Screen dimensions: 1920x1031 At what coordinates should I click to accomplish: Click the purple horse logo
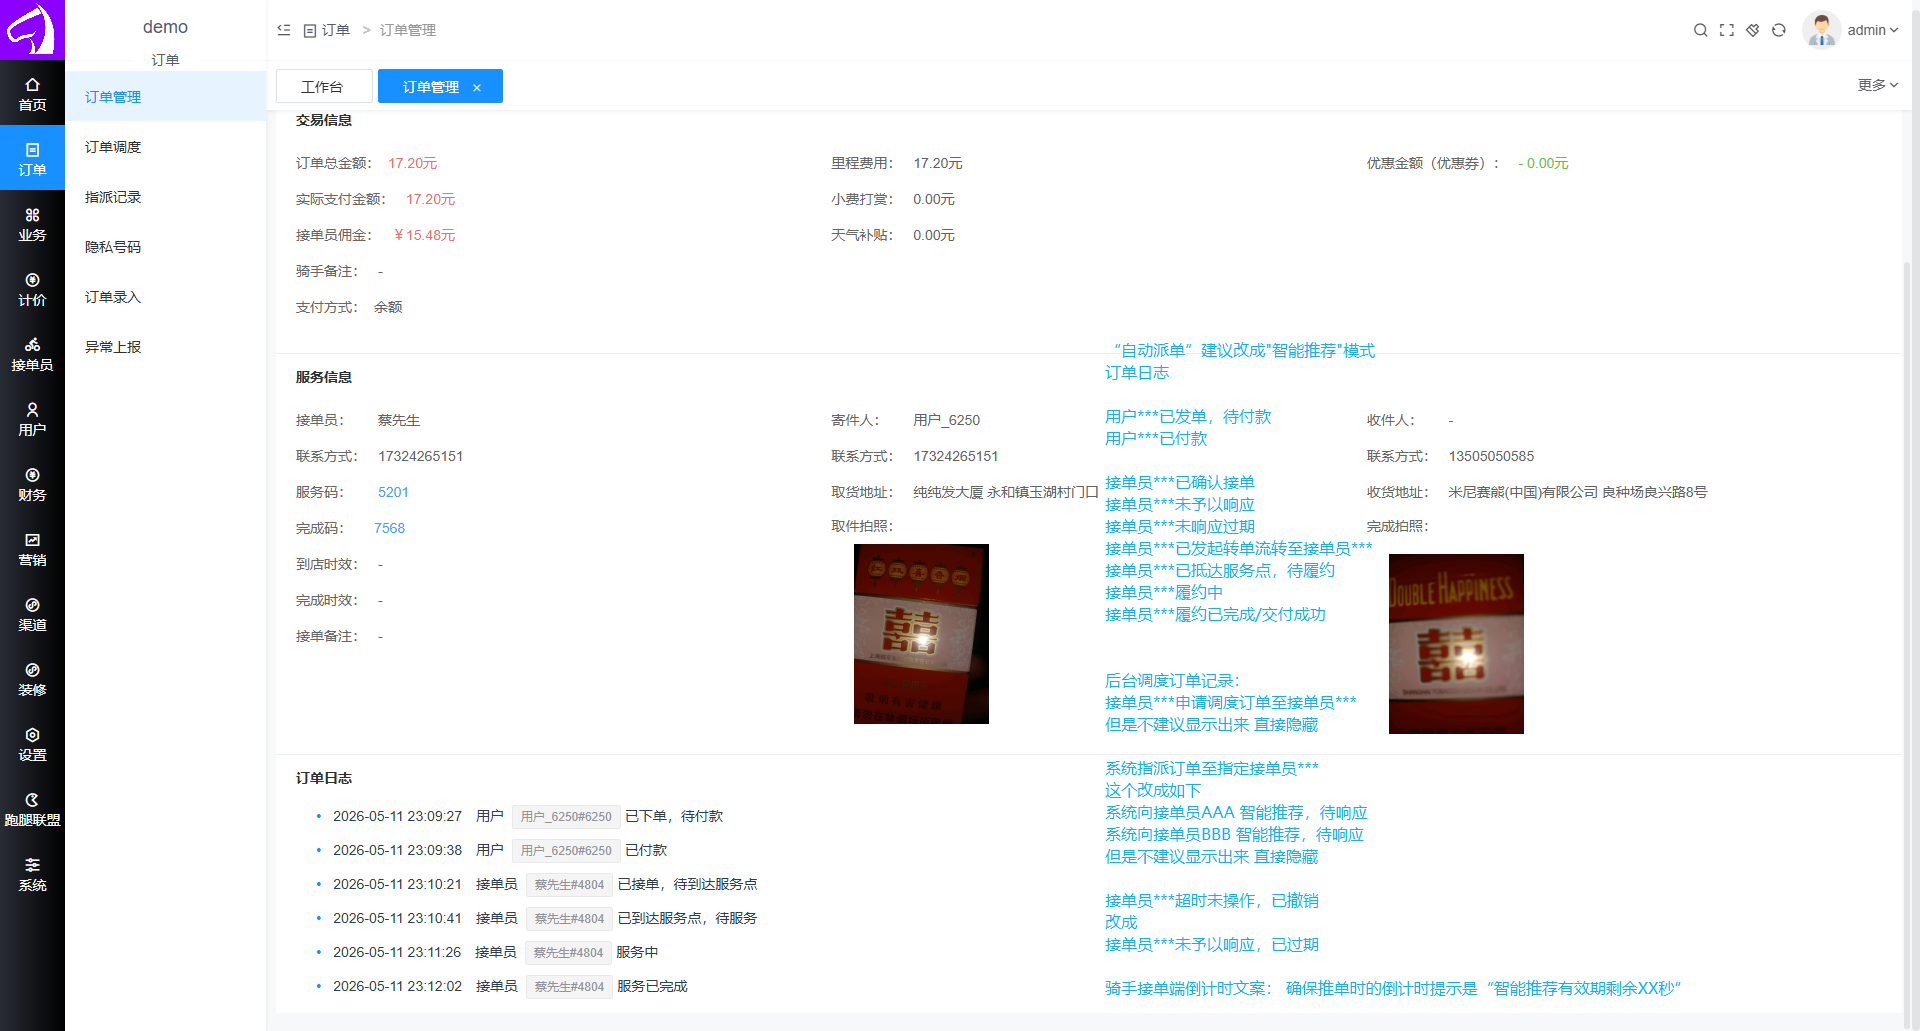pyautogui.click(x=32, y=30)
